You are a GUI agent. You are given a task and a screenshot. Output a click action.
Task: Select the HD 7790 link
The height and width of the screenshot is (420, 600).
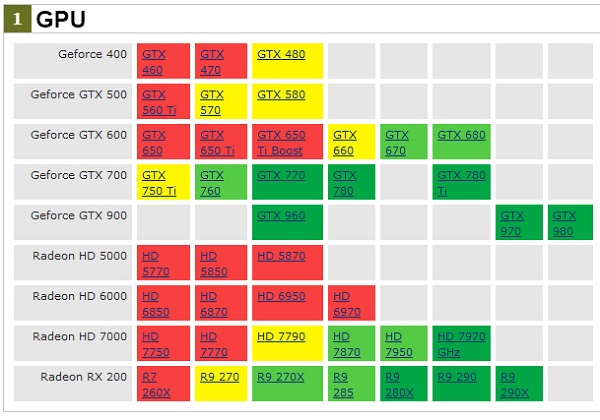tap(281, 335)
